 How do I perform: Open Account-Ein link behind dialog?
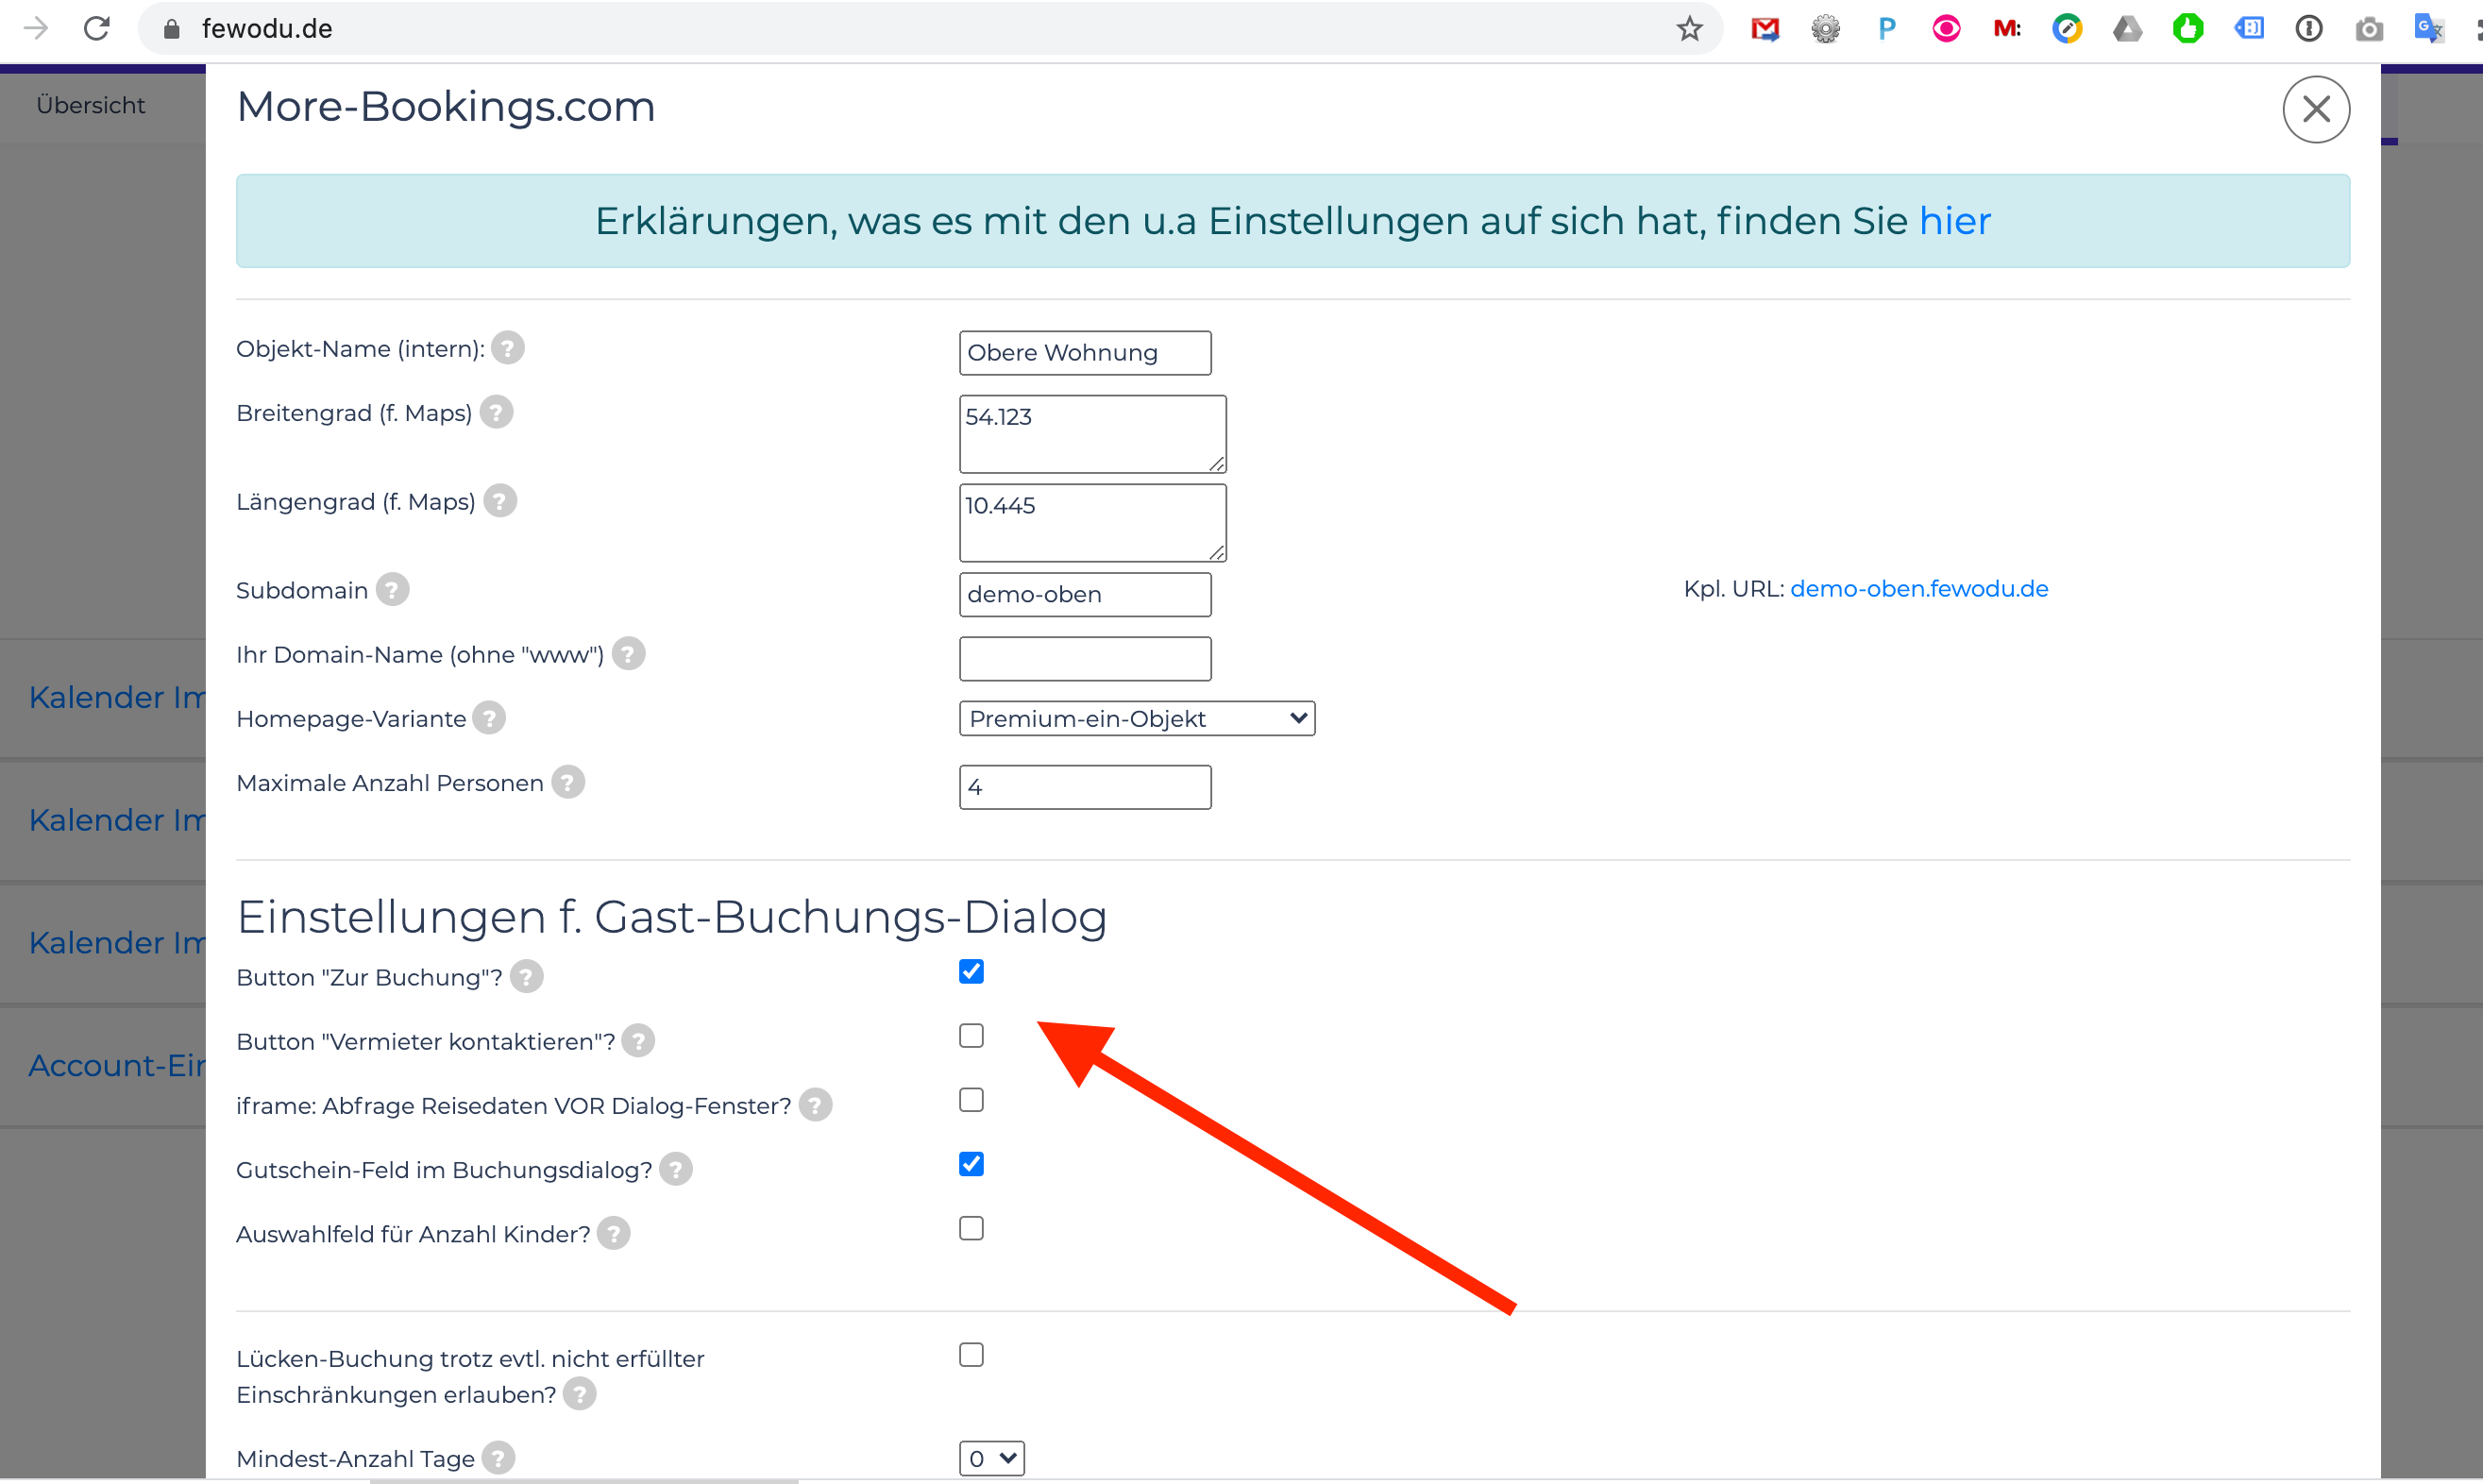[x=117, y=1066]
